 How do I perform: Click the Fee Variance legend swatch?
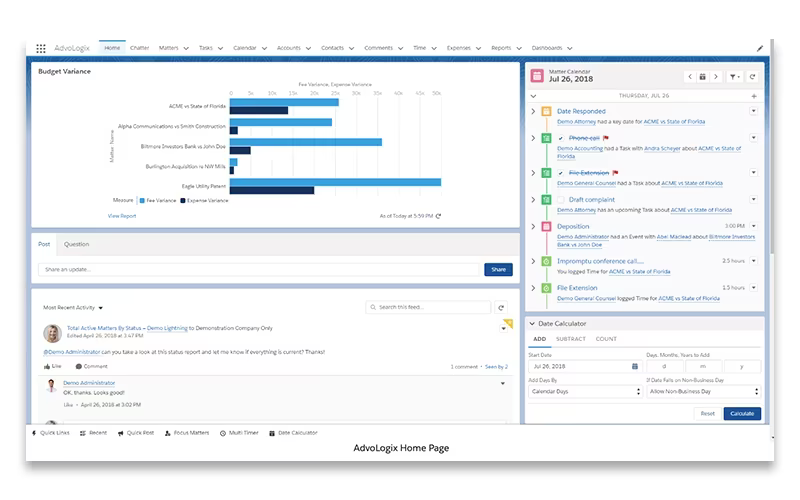pyautogui.click(x=142, y=201)
